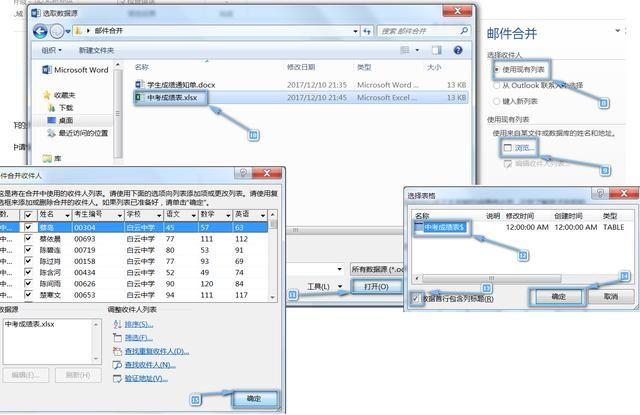640x415 pixels.
Task: Click 查找重复收件人 find duplicates link
Action: (x=156, y=351)
